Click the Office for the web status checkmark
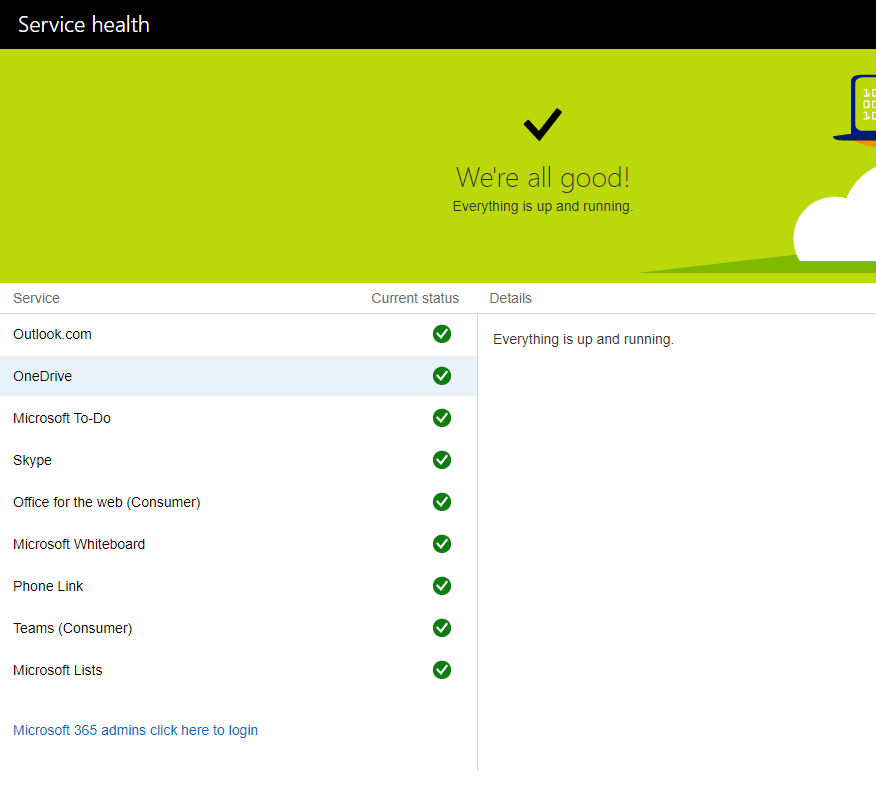 click(x=441, y=502)
